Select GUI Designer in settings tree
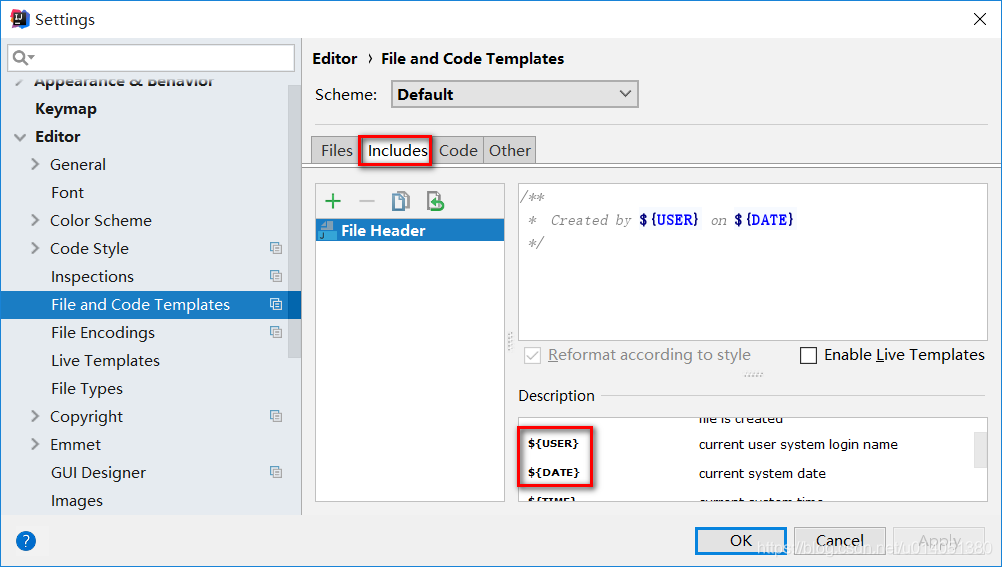 98,472
